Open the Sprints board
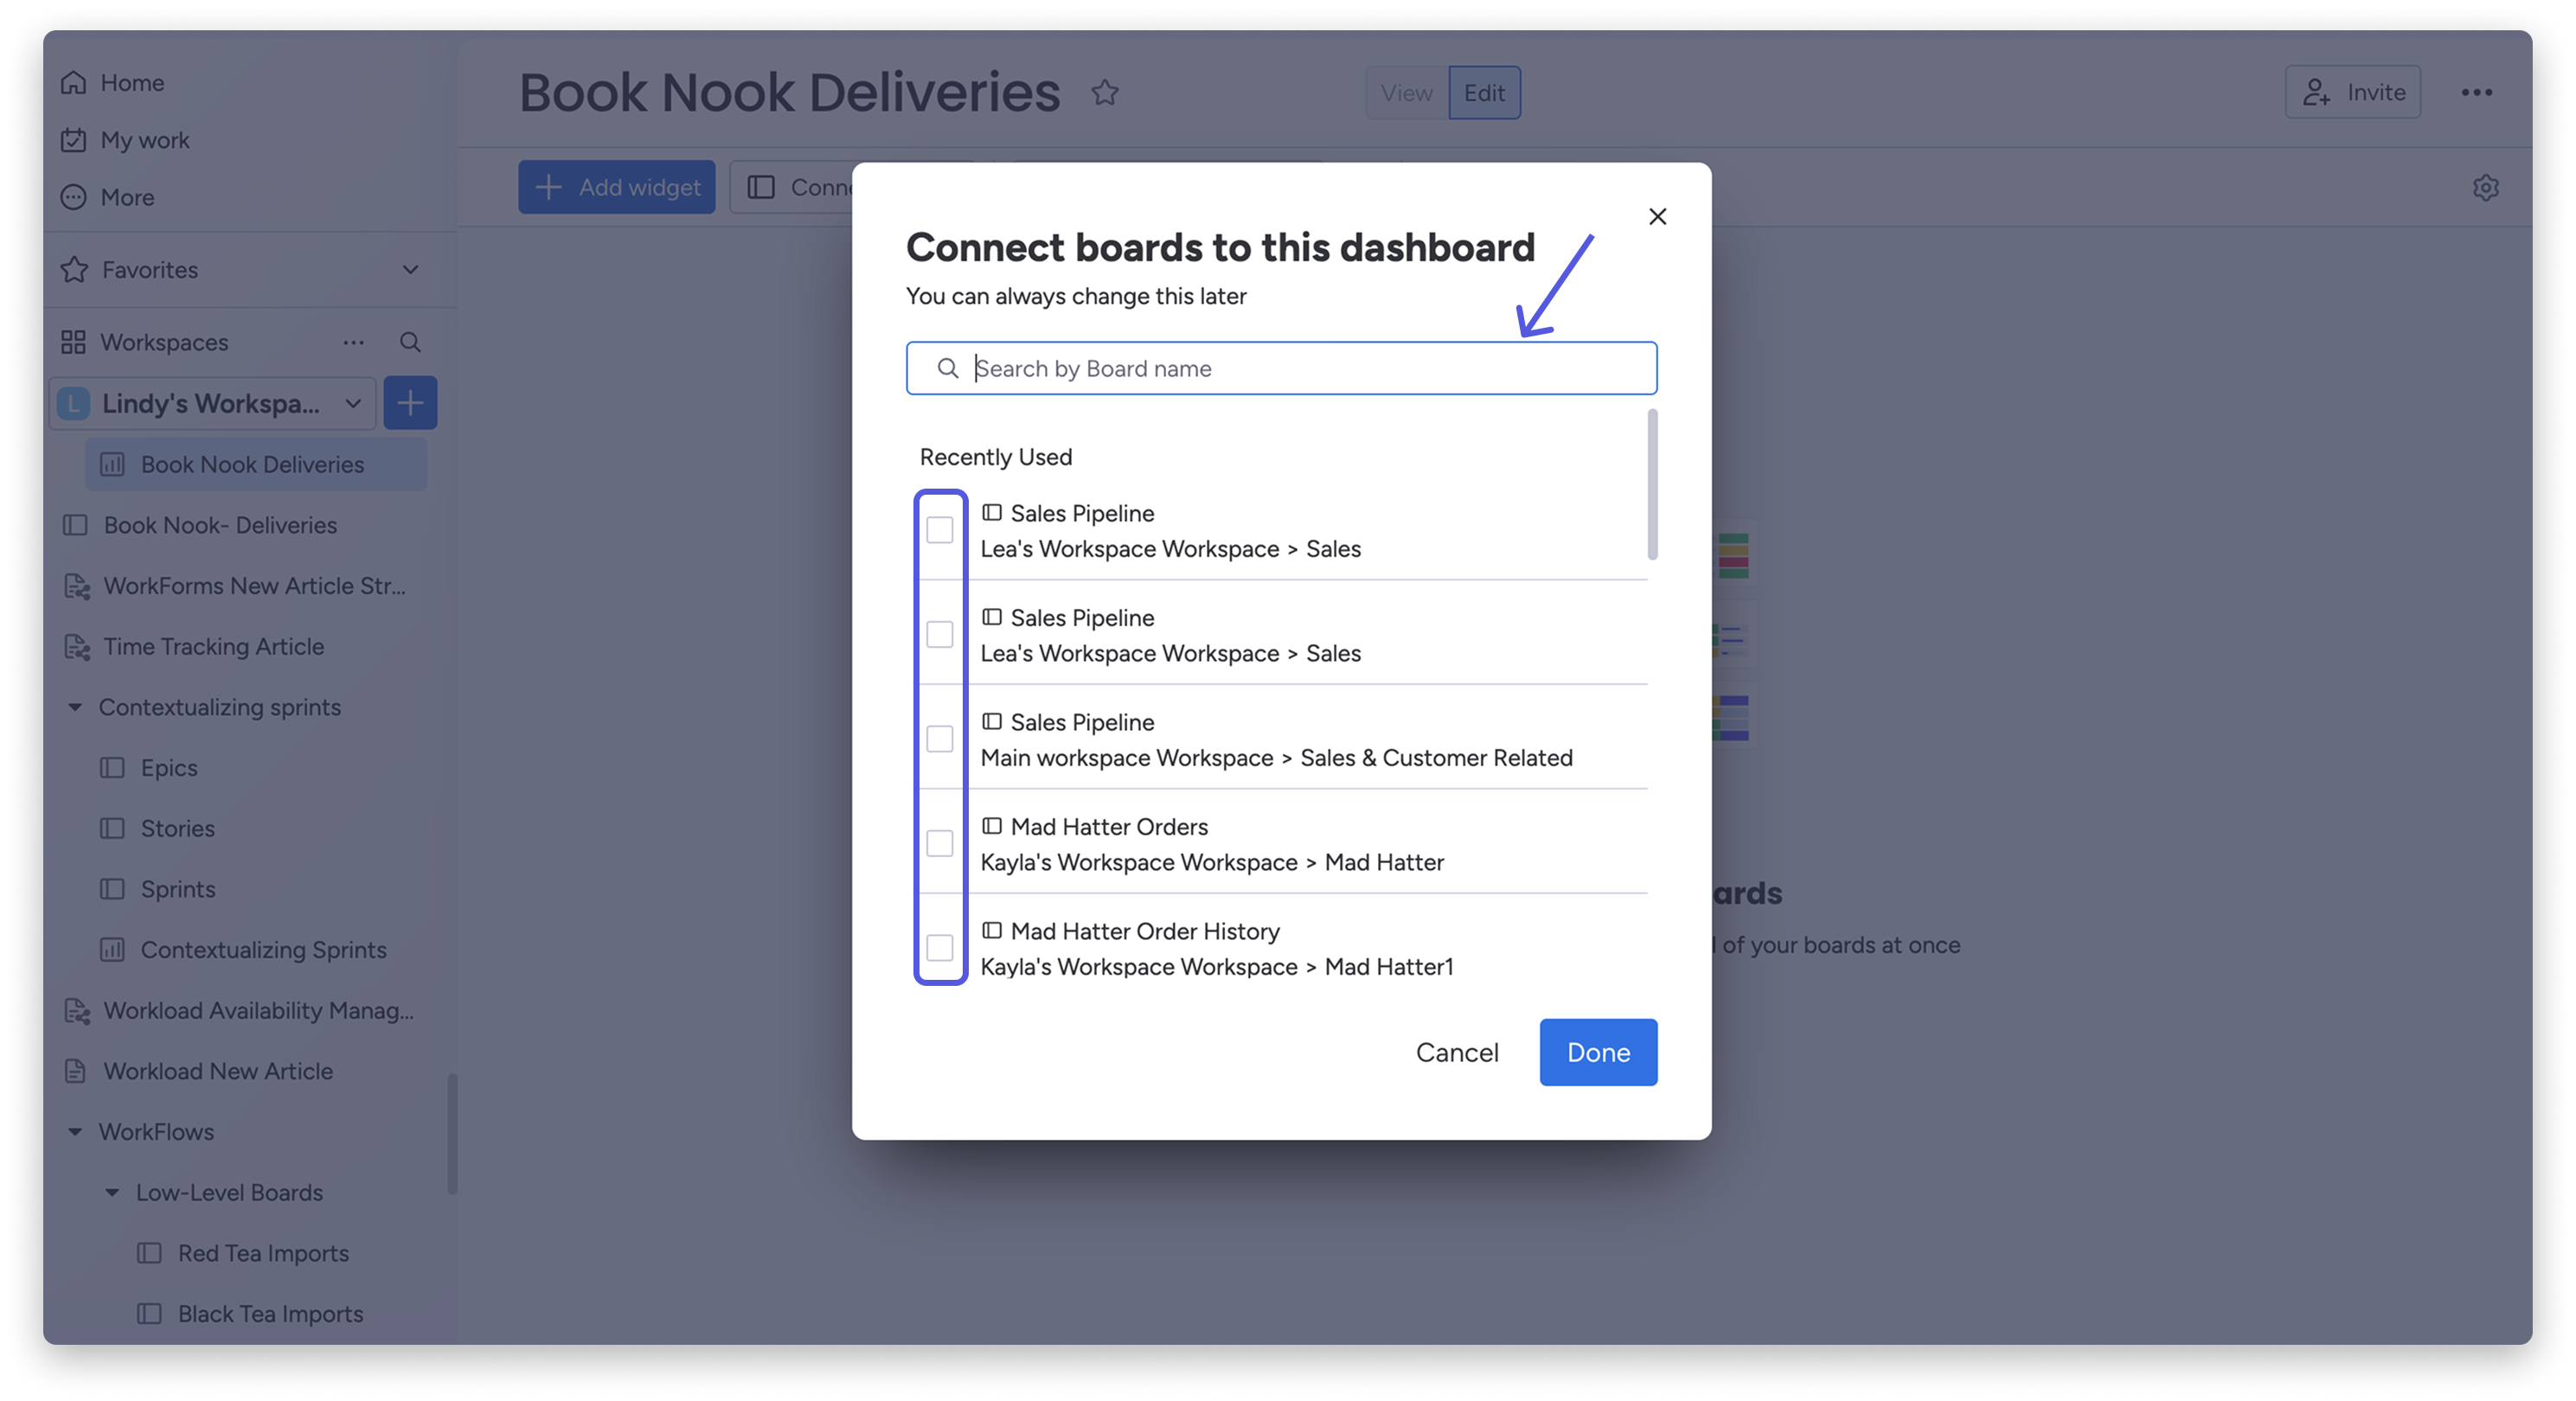Screen dimensions: 2576x1401 coord(177,889)
